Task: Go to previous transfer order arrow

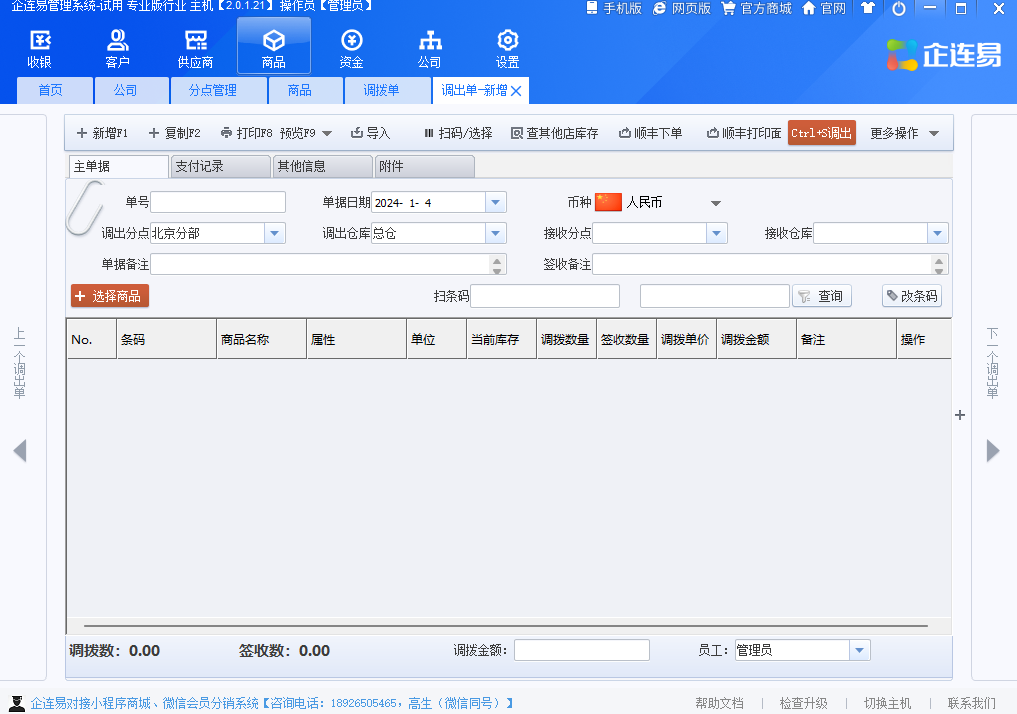Action: point(20,451)
